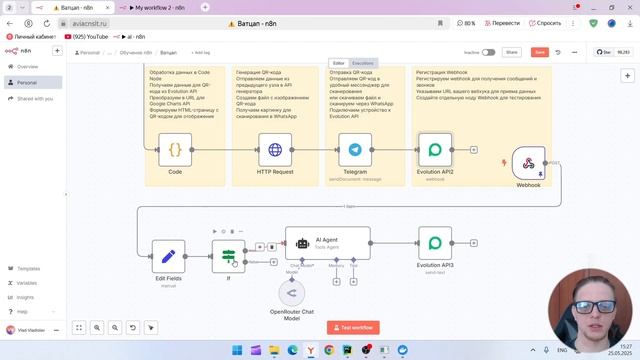Select the Evolution API3 node
Image resolution: width=640 pixels, height=360 pixels.
click(x=435, y=243)
